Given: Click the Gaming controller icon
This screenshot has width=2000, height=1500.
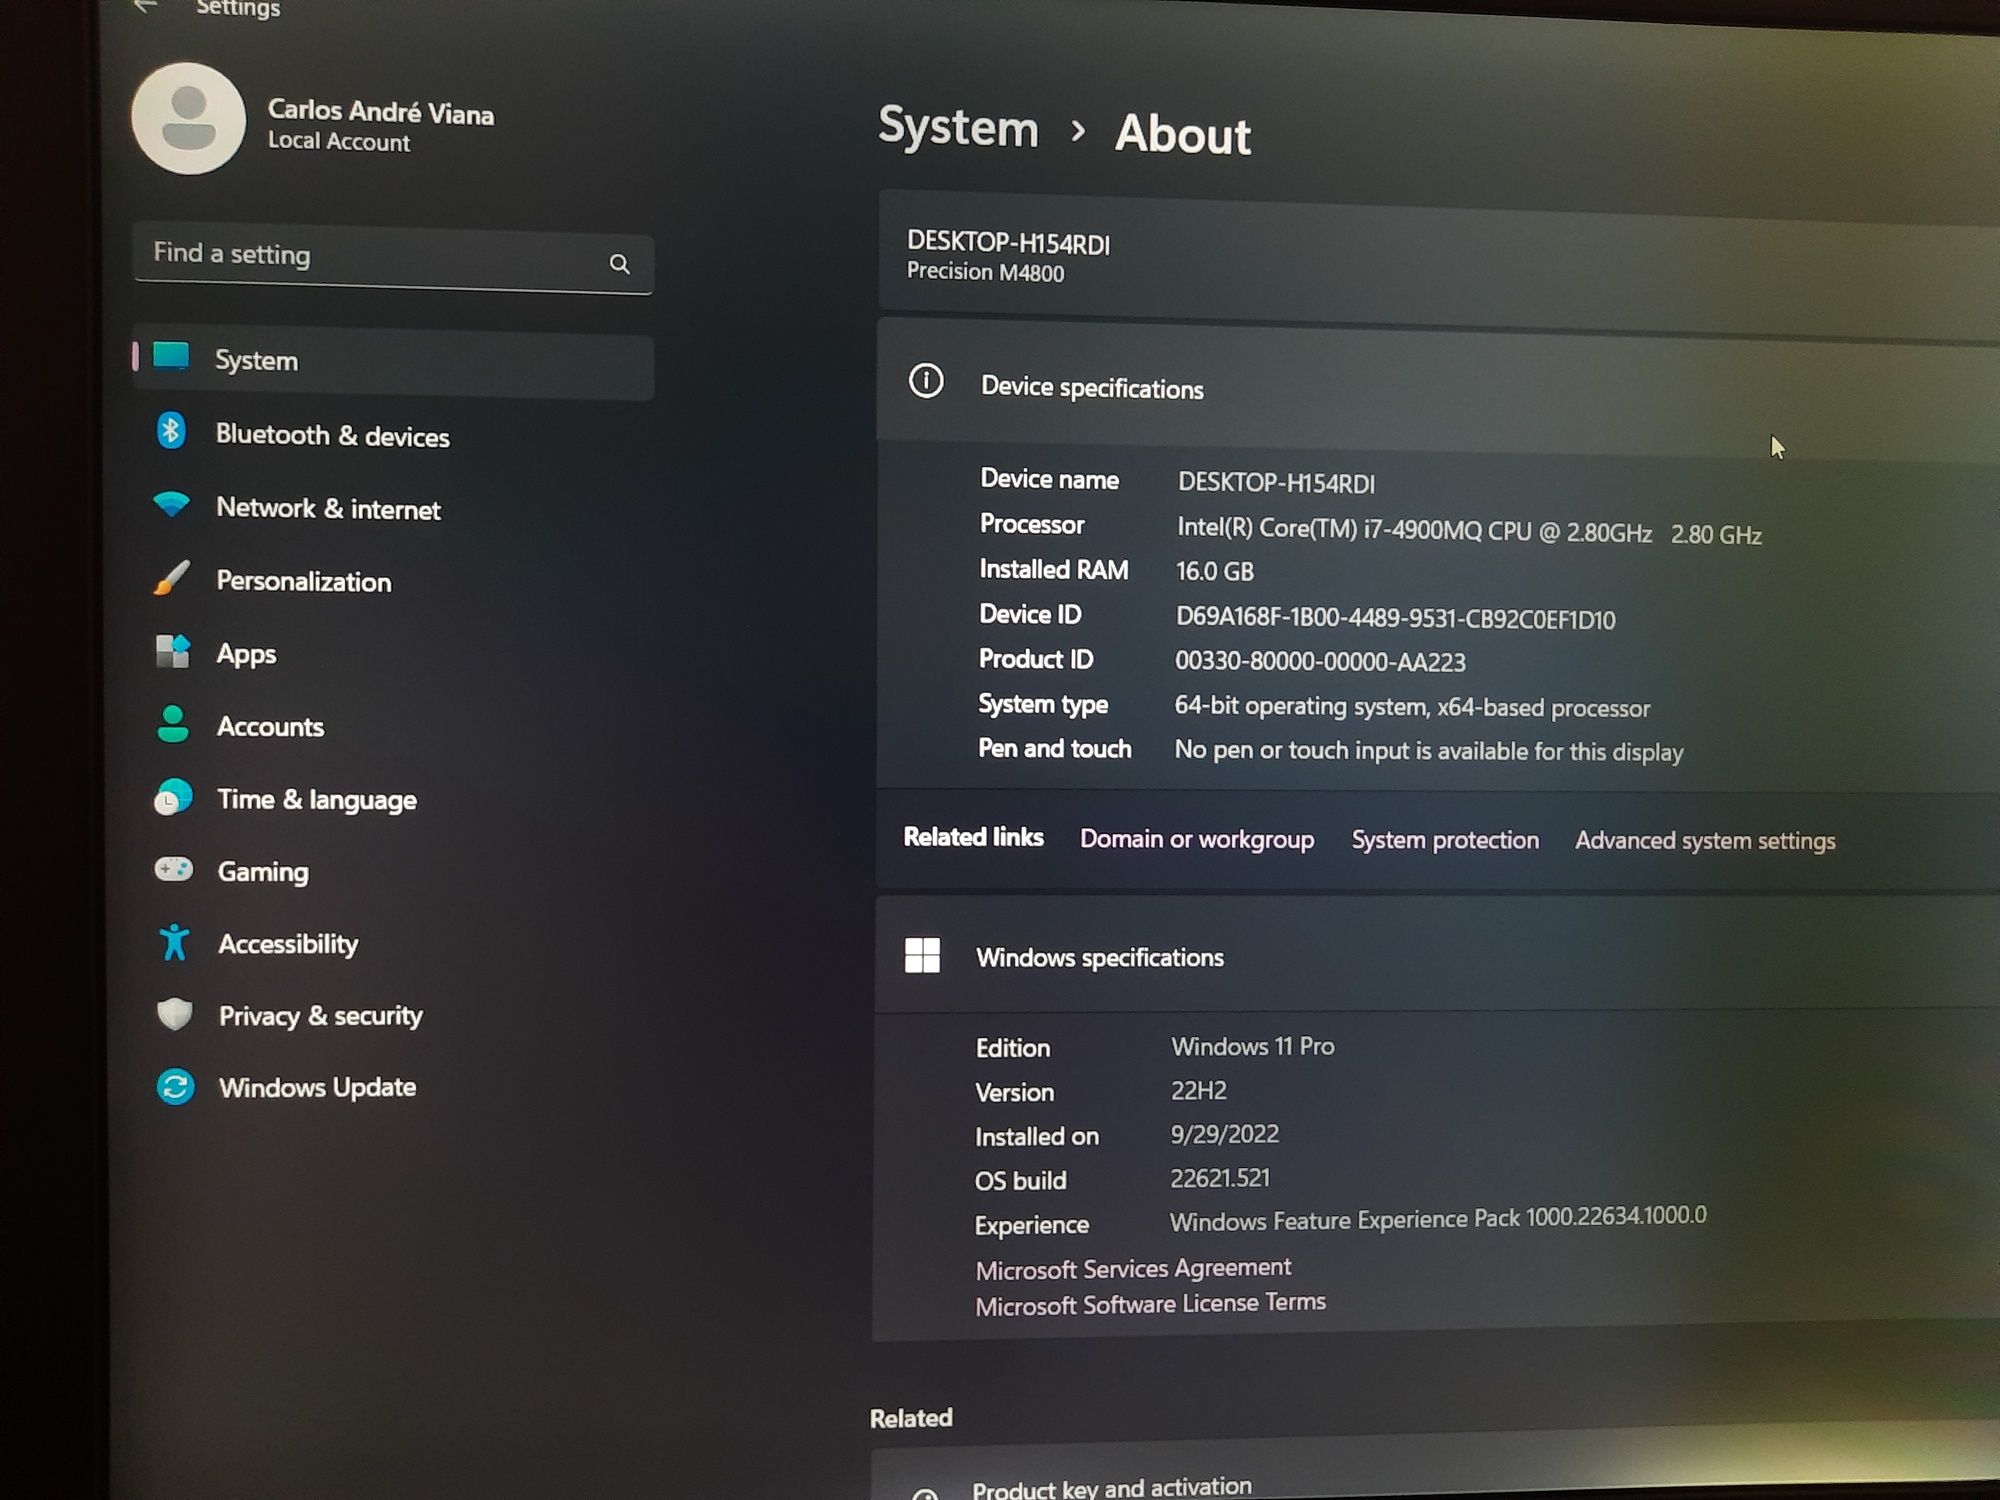Looking at the screenshot, I should click(x=174, y=869).
